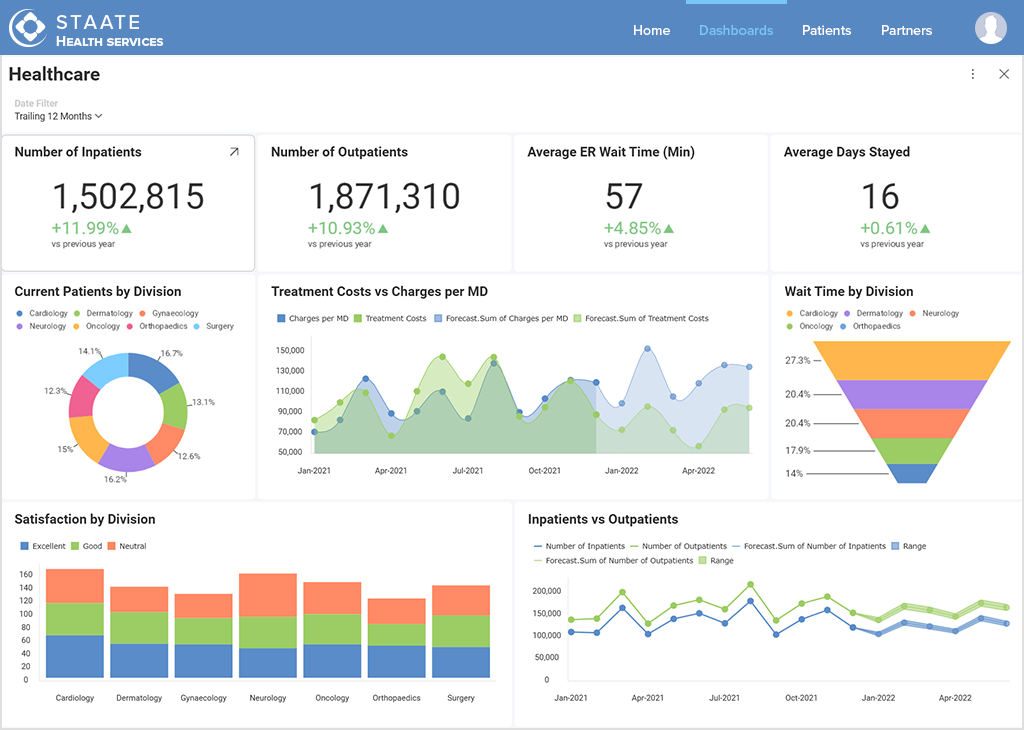1024x730 pixels.
Task: Open the Trailing 12 Months date filter
Action: [57, 116]
